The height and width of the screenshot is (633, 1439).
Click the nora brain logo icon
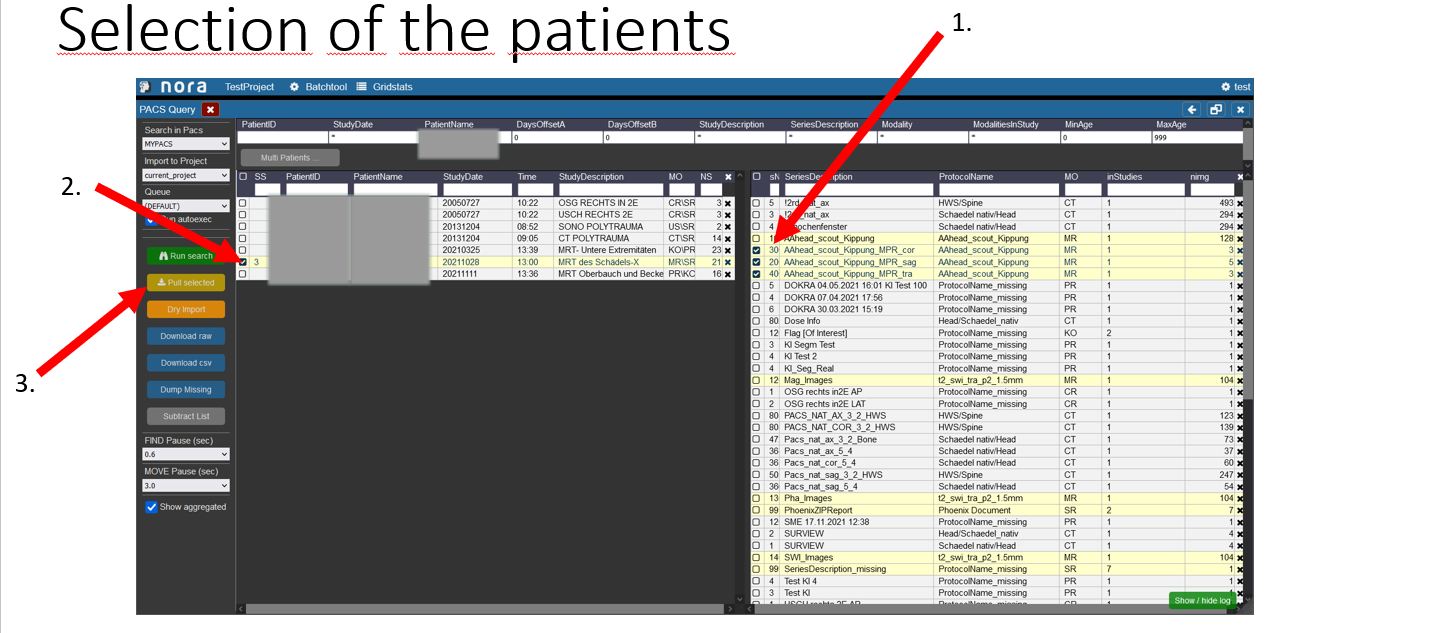pyautogui.click(x=145, y=87)
